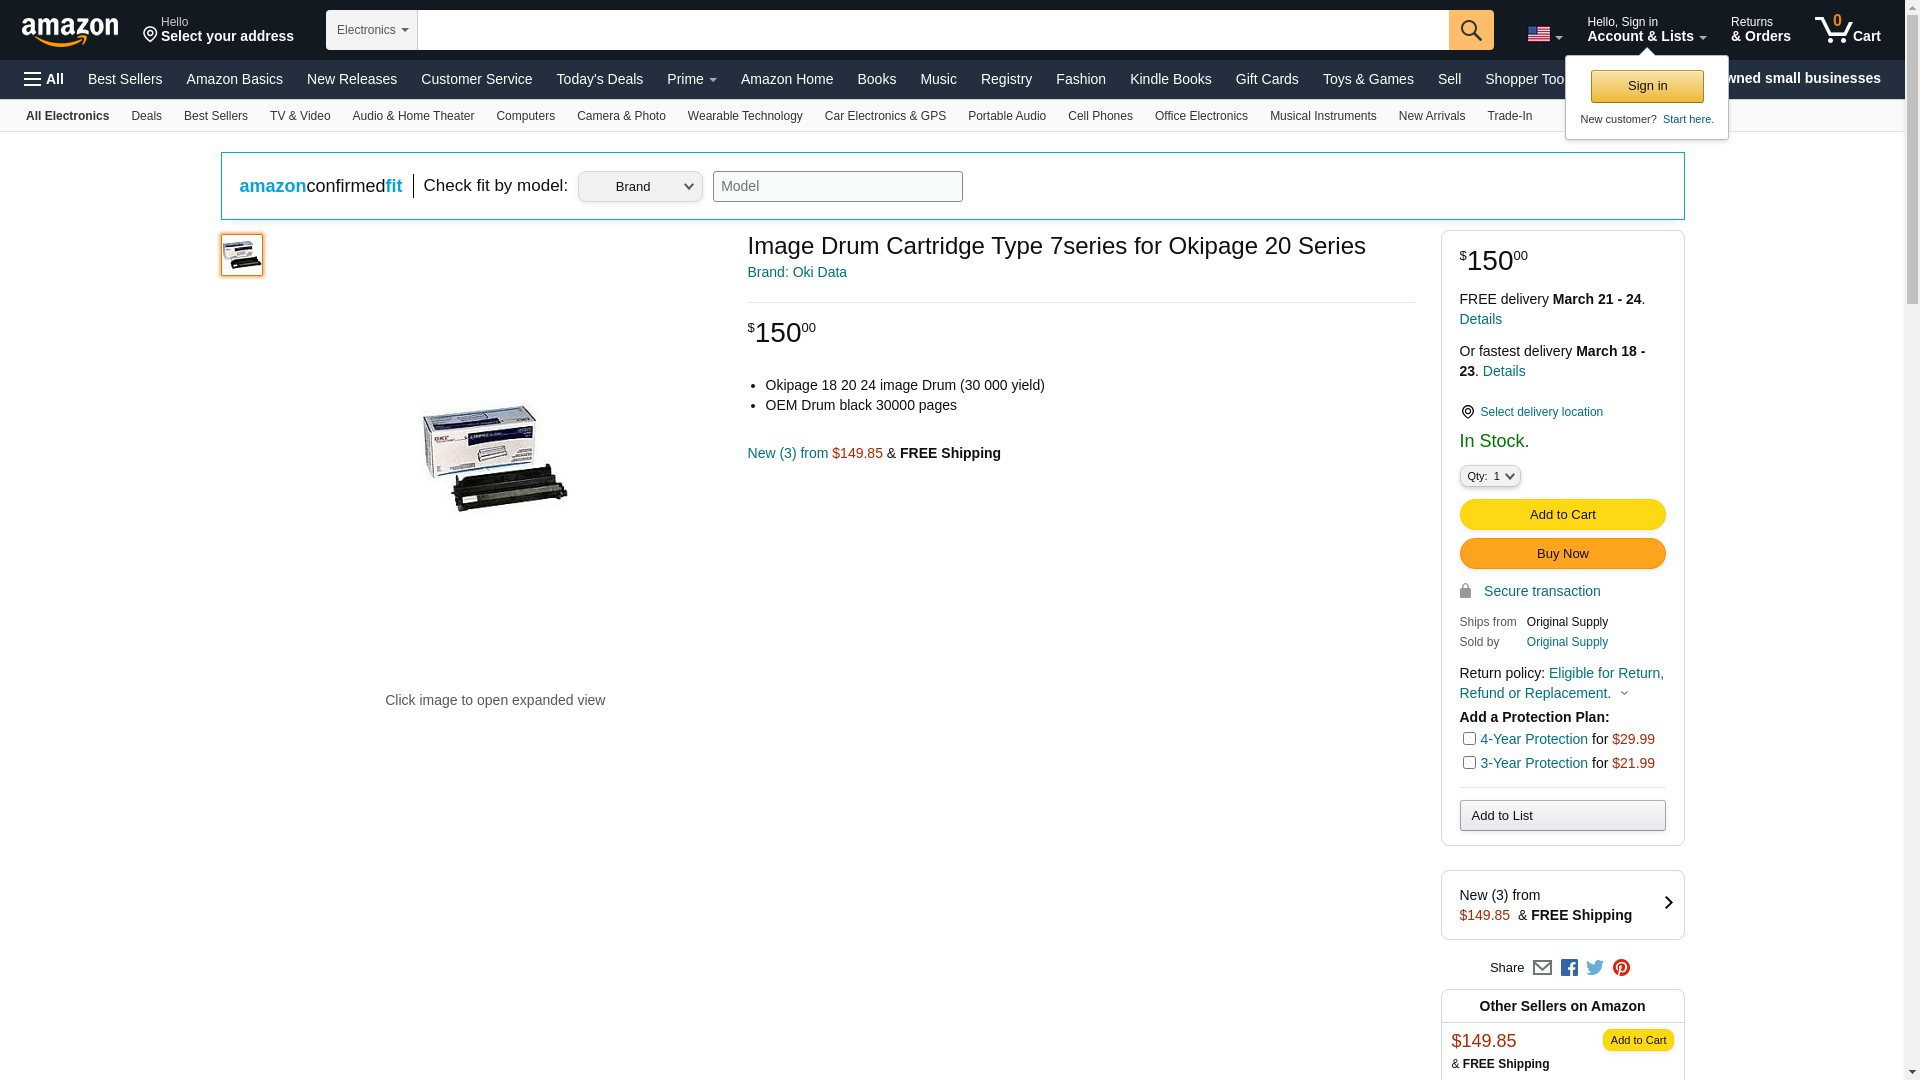
Task: Share the product on Twitter
Action: pos(1595,968)
